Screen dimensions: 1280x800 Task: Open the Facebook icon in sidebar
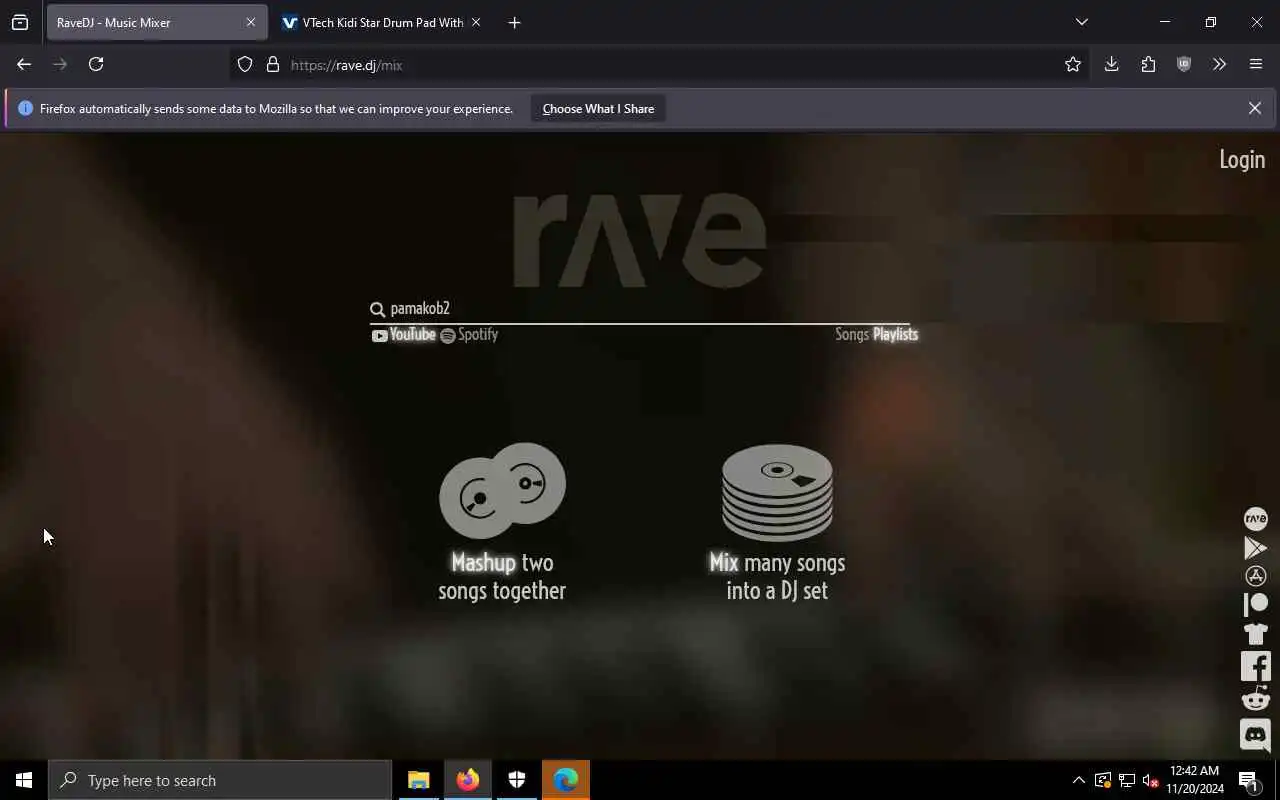pos(1255,666)
